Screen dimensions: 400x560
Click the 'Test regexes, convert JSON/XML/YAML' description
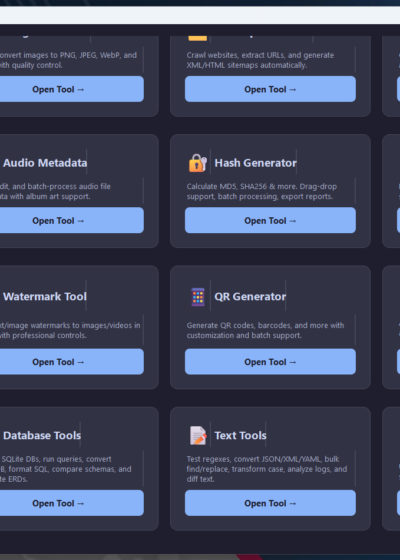pyautogui.click(x=267, y=469)
